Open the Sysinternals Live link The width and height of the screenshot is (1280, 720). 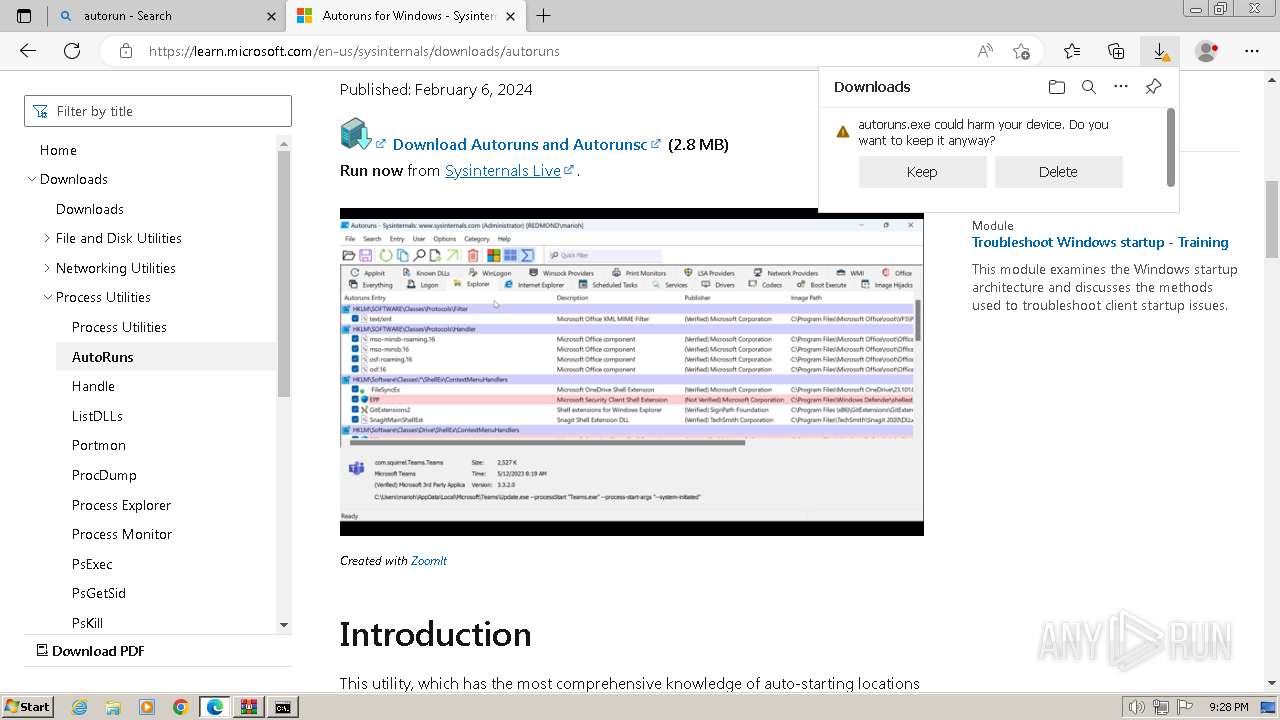[503, 171]
